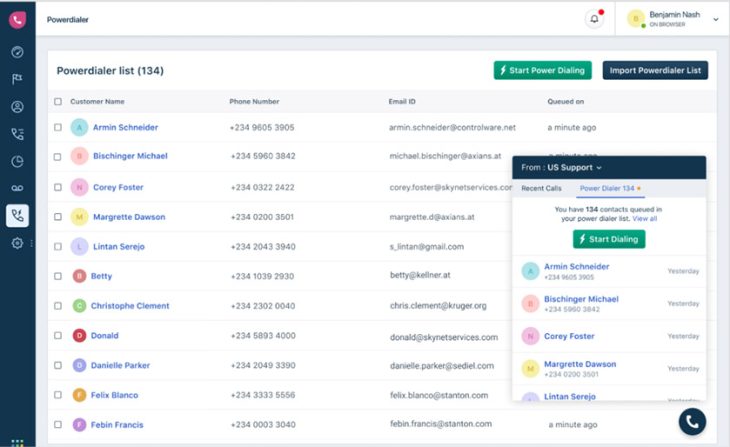Open settings gear icon in sidebar
Viewport: 730px width, 447px height.
coord(17,243)
